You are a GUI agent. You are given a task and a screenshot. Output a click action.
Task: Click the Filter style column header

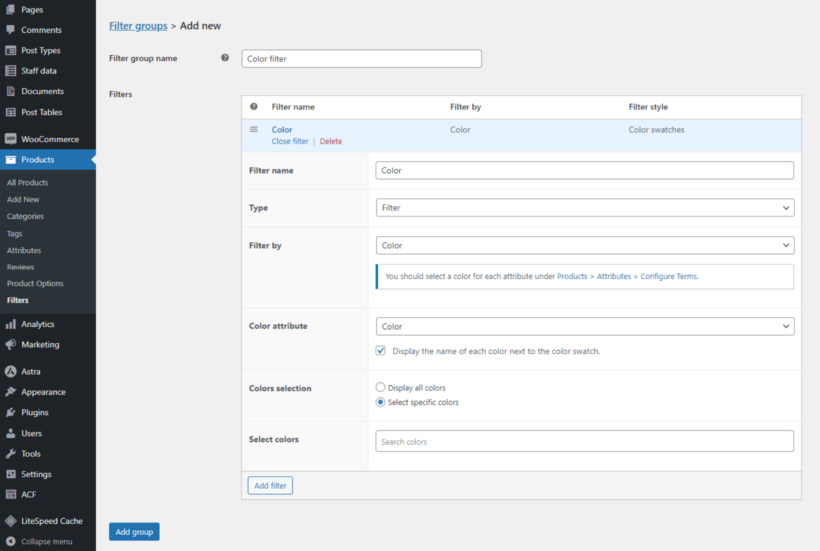pyautogui.click(x=648, y=107)
